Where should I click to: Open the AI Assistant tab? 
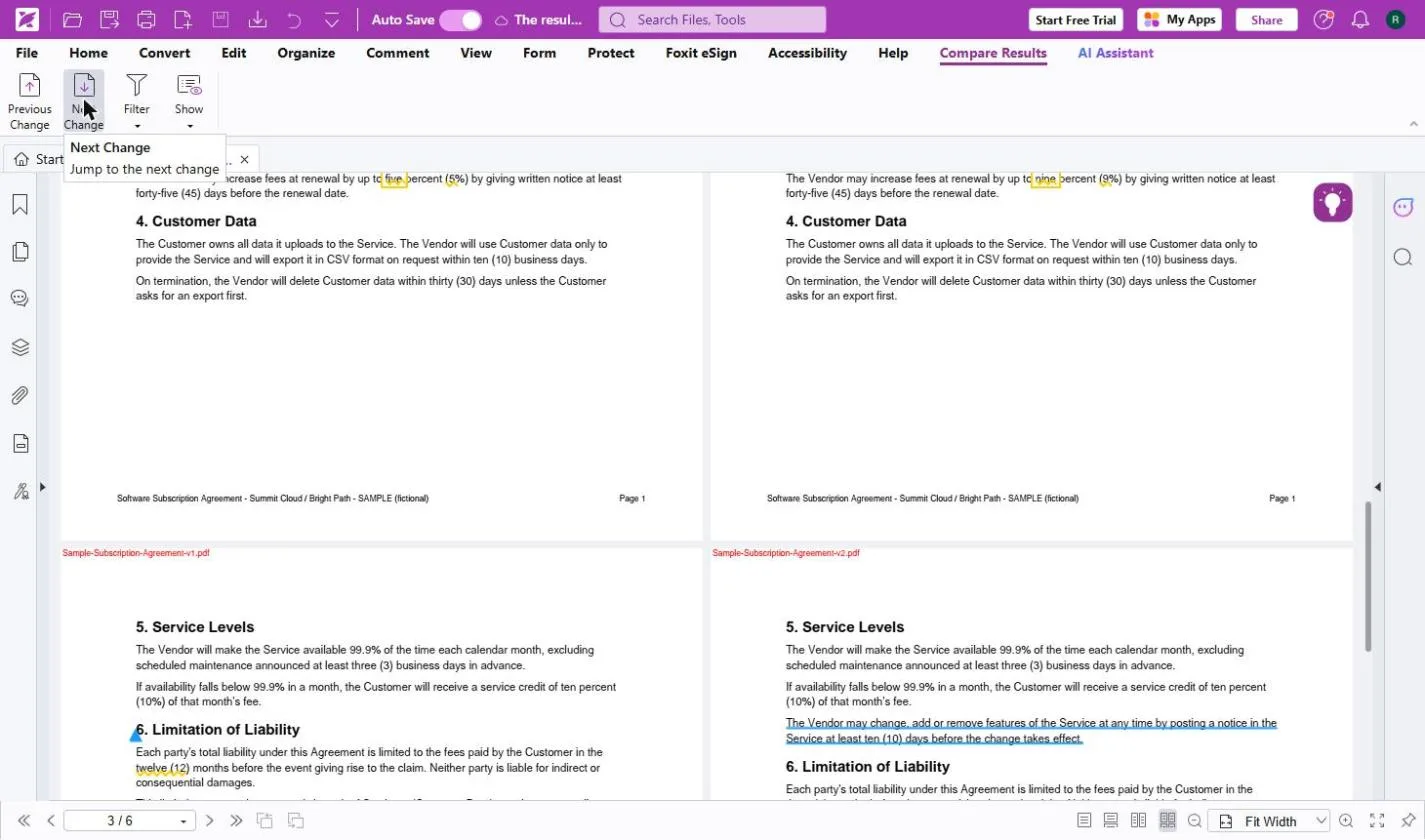[x=1116, y=53]
